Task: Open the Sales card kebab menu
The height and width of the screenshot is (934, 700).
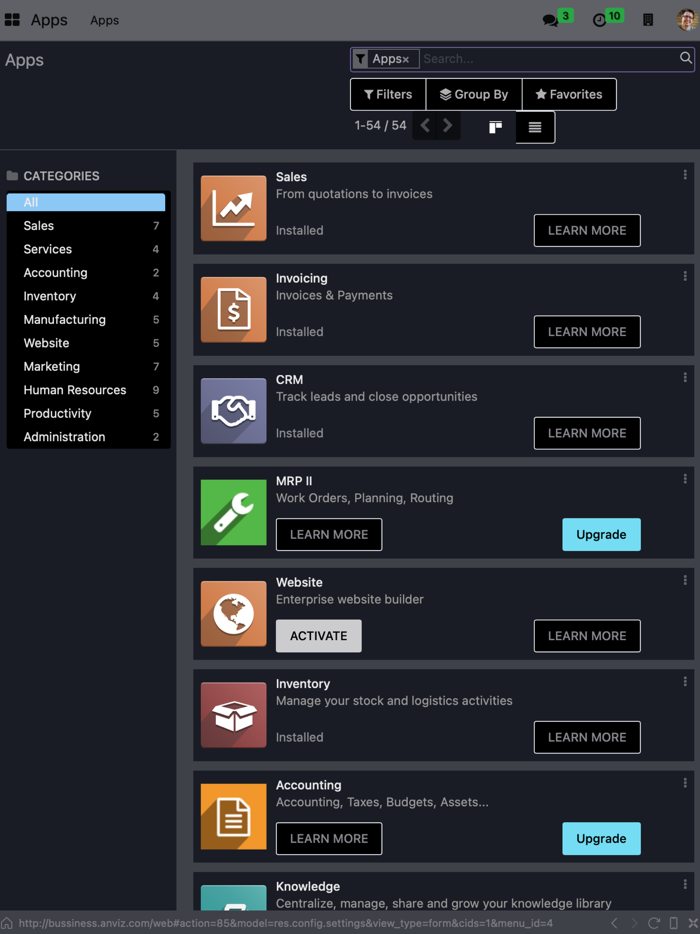Action: [x=685, y=175]
